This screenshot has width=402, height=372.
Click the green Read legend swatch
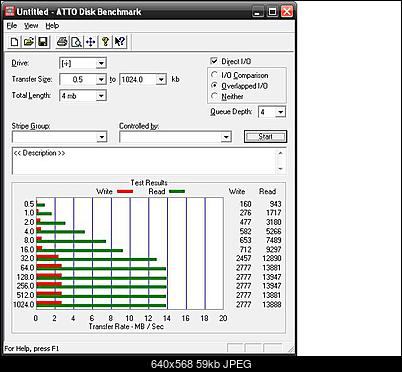(177, 192)
